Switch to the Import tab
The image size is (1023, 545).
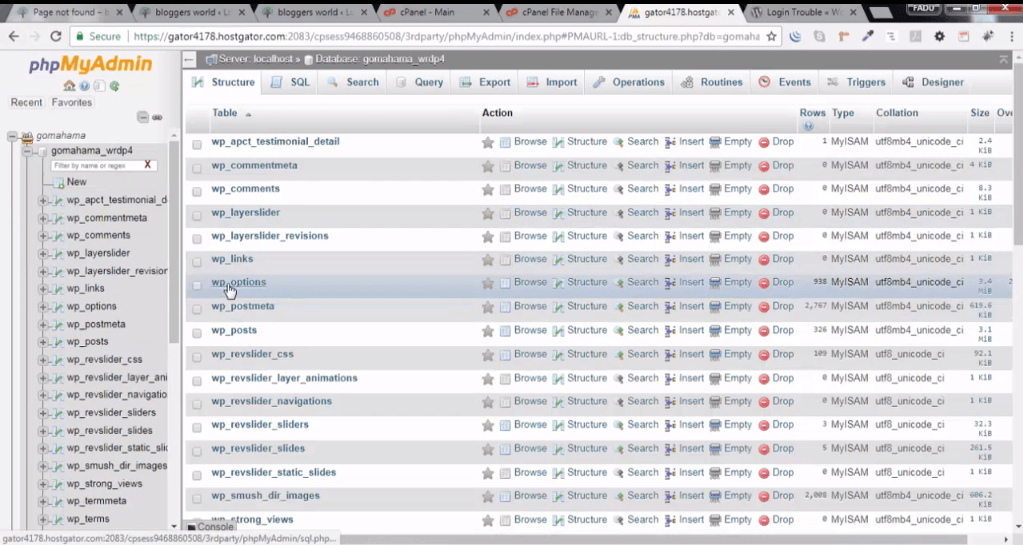[552, 82]
